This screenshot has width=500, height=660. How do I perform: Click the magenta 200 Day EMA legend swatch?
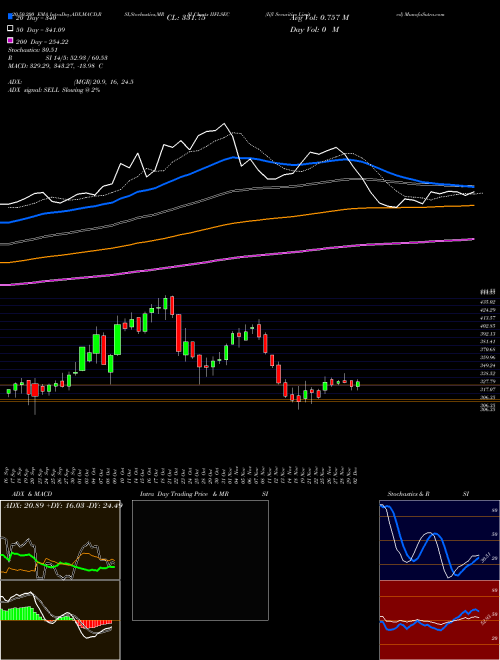(x=10, y=41)
